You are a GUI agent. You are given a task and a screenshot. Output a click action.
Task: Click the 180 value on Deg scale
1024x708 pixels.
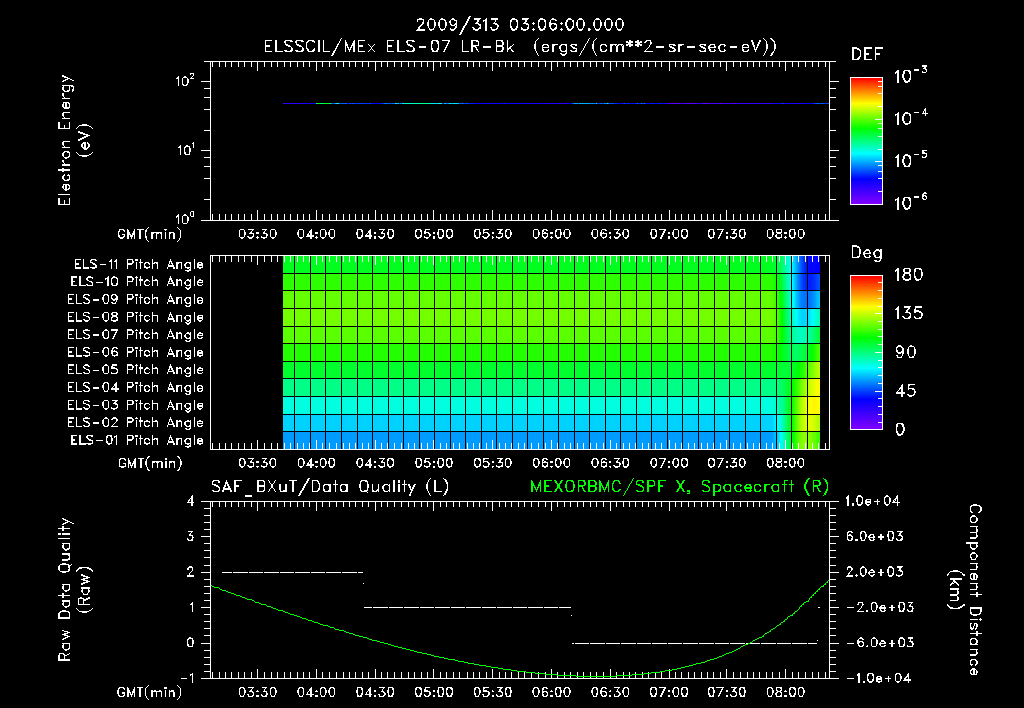pyautogui.click(x=908, y=275)
